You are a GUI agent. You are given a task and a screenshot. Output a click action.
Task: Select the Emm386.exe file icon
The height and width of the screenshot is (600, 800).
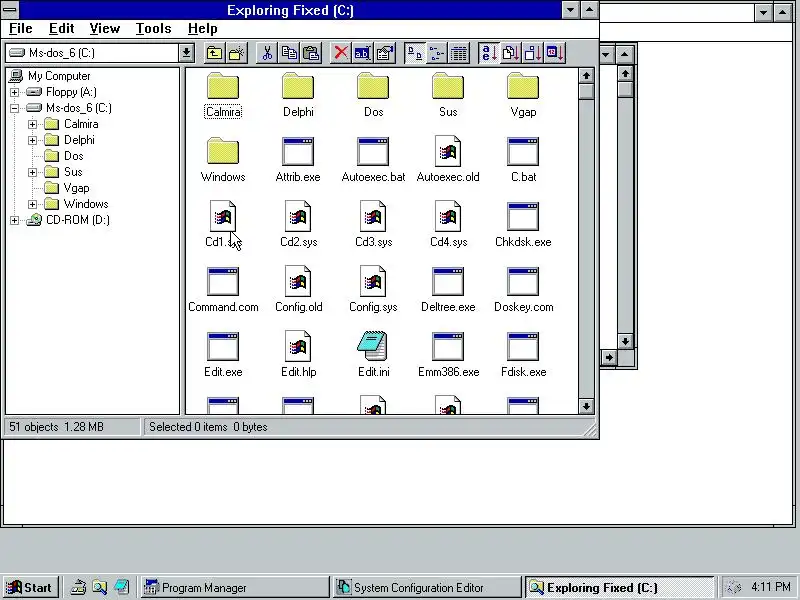[448, 346]
